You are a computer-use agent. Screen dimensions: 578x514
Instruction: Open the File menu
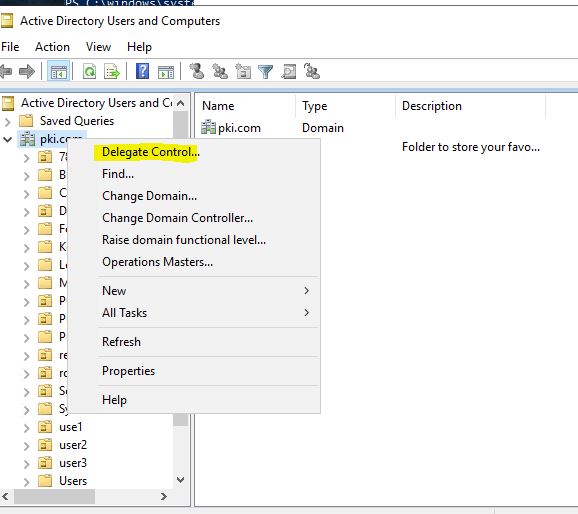[10, 47]
